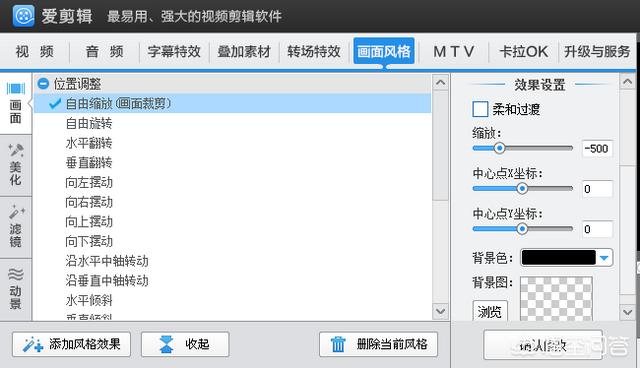
Task: Select the 沿水平中轴转动 style
Action: pos(107,261)
